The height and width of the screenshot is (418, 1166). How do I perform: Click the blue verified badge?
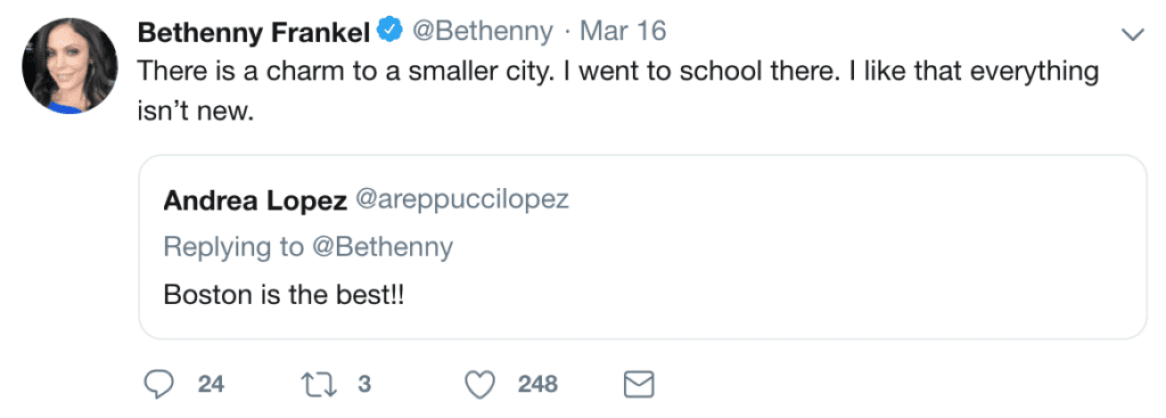pyautogui.click(x=389, y=33)
